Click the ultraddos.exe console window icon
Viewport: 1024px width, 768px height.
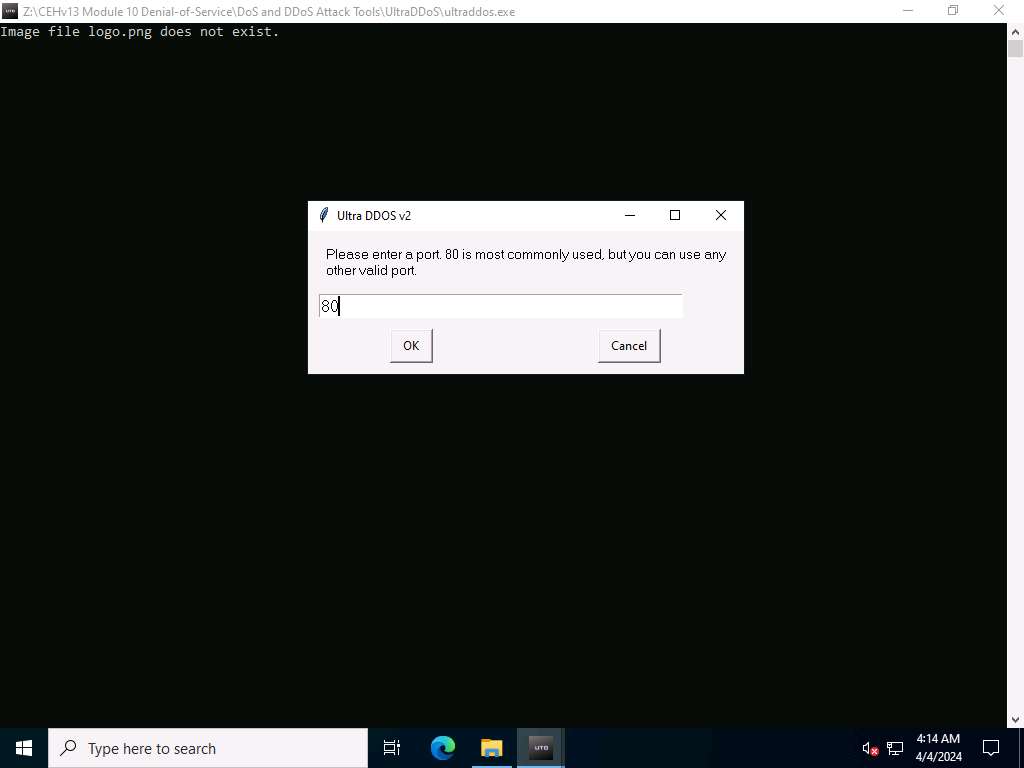click(10, 11)
